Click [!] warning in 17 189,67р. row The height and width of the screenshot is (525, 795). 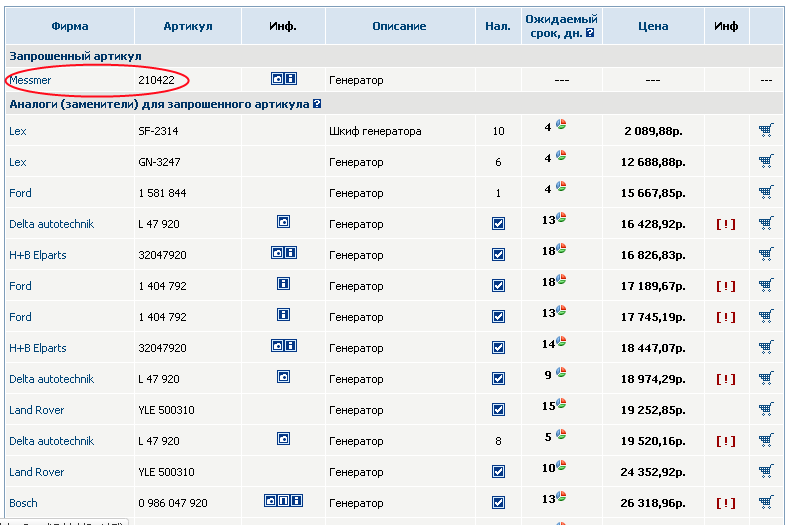click(726, 286)
